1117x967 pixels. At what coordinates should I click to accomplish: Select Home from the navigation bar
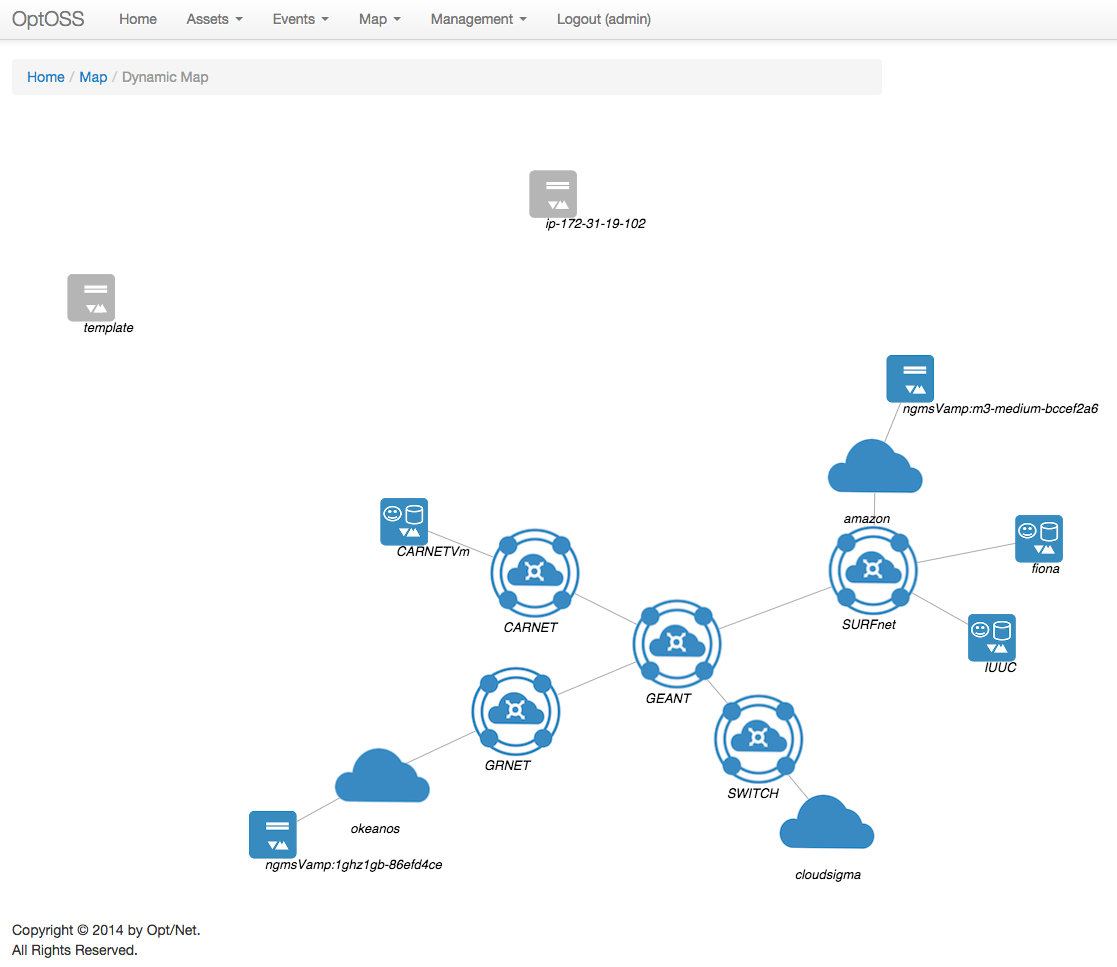click(137, 18)
